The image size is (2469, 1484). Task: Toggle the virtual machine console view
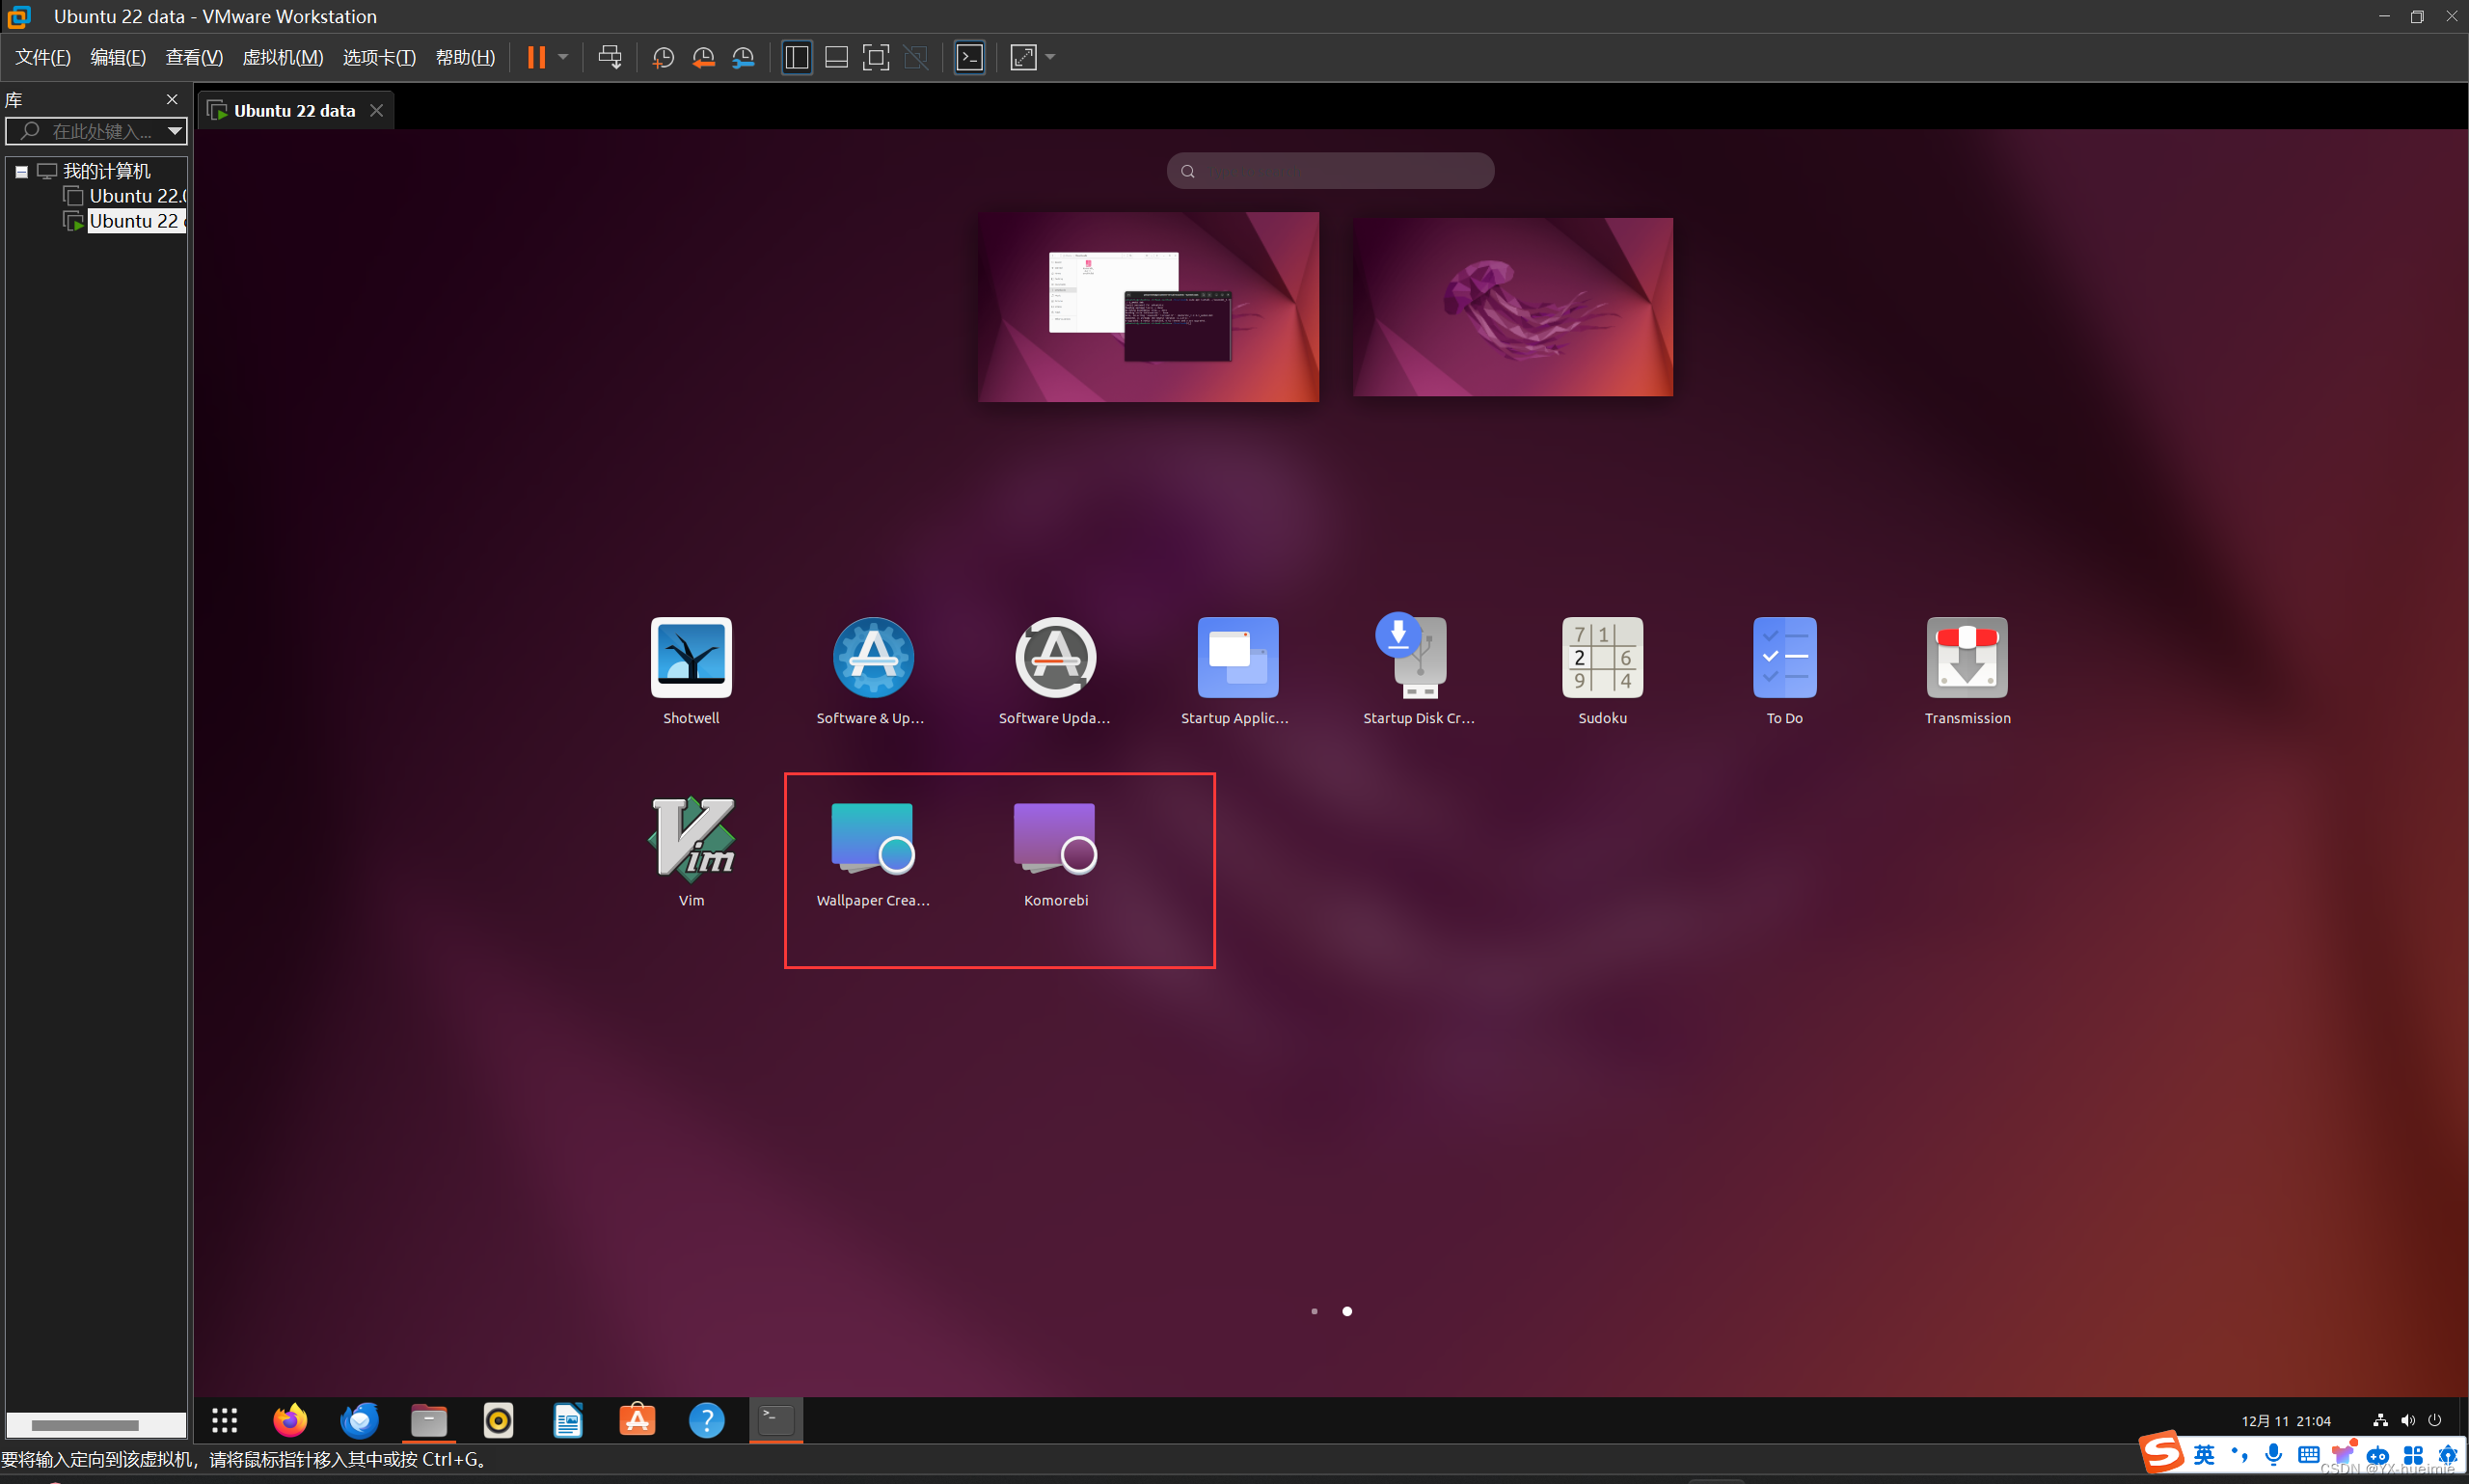click(x=969, y=57)
